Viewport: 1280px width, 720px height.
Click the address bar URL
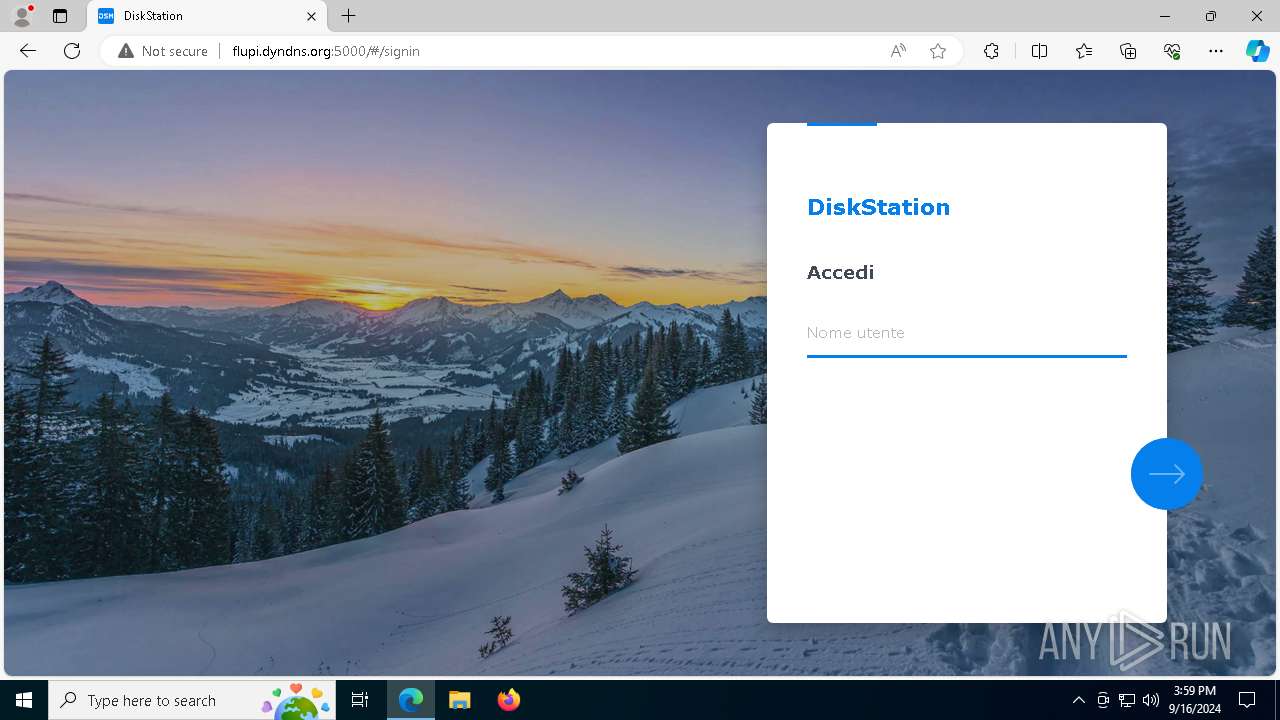point(326,51)
